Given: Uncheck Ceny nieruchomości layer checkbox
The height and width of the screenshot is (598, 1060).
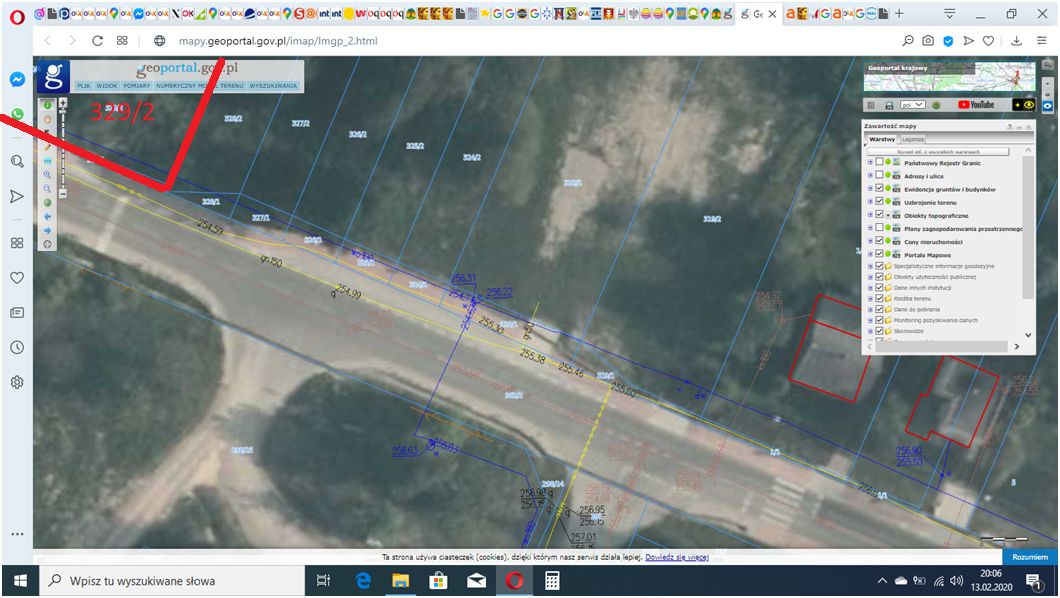Looking at the screenshot, I should point(879,240).
